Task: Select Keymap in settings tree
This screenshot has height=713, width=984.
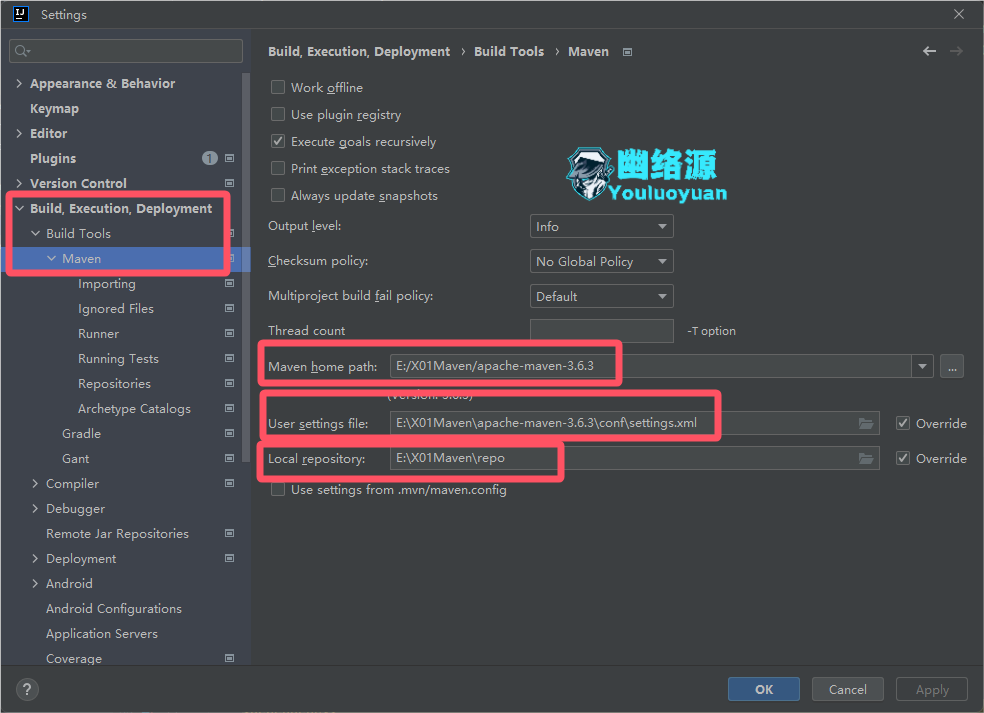Action: point(55,109)
